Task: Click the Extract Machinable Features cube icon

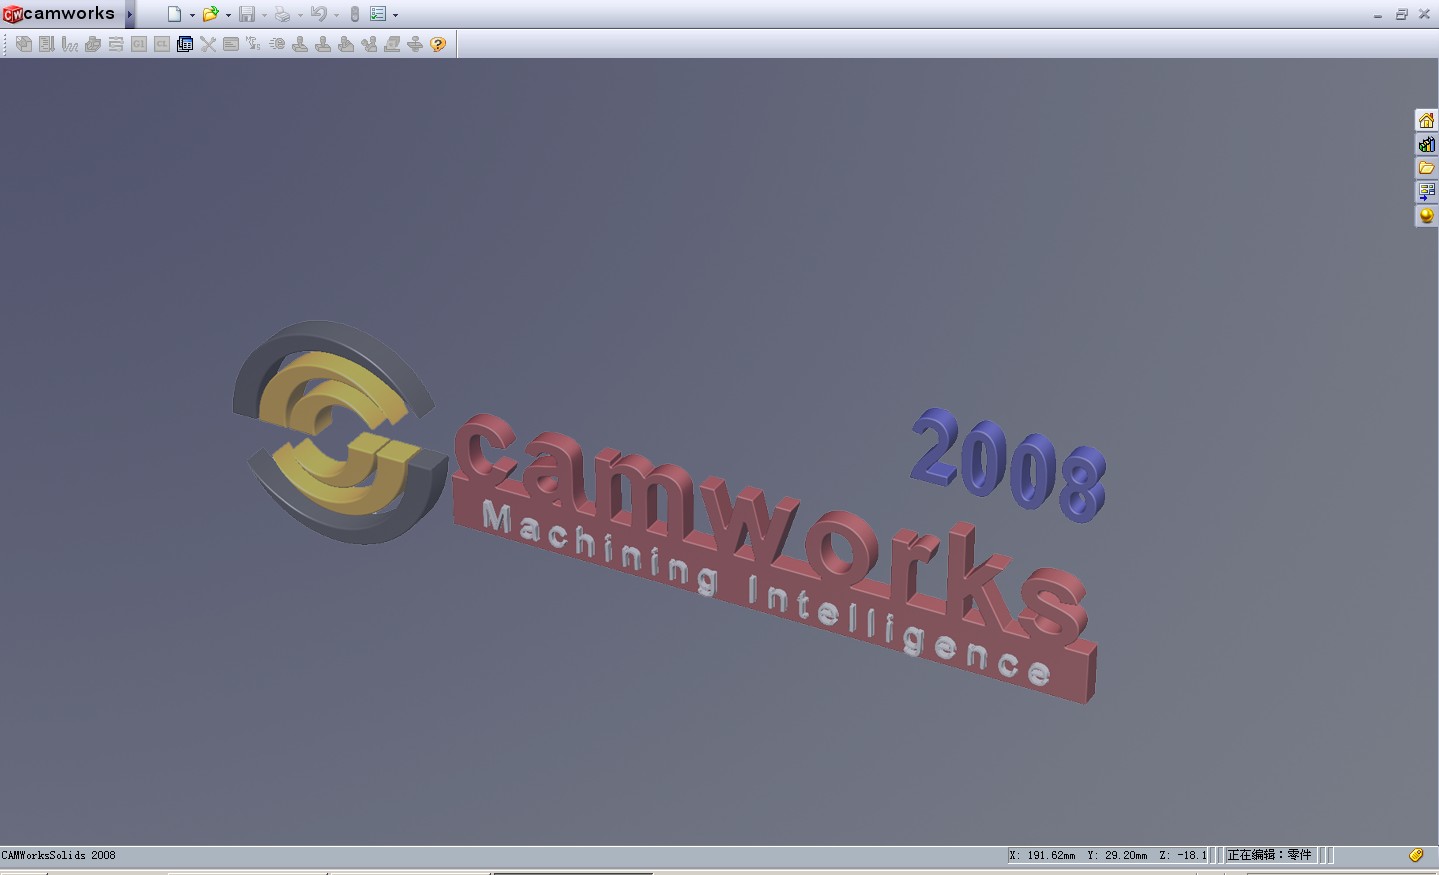Action: 24,44
